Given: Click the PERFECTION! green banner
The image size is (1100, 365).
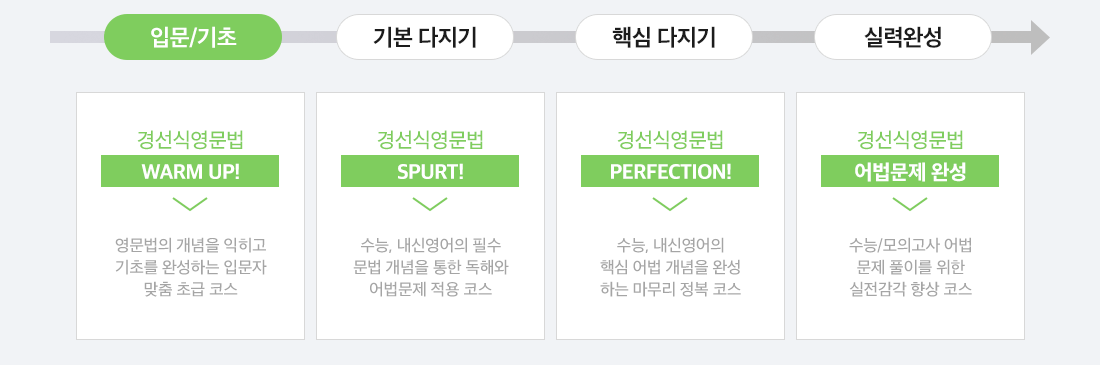Looking at the screenshot, I should tap(670, 171).
